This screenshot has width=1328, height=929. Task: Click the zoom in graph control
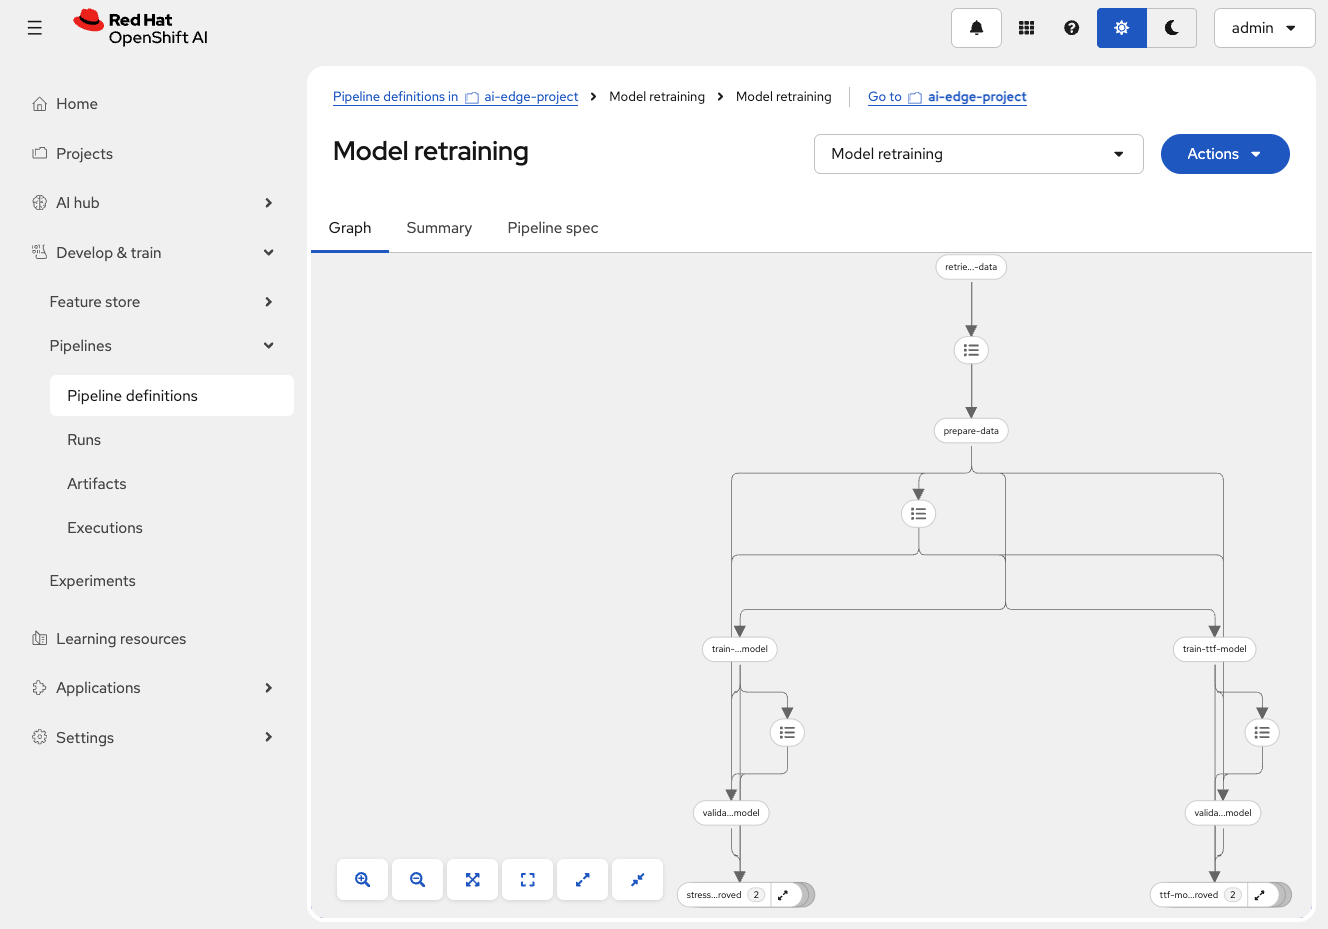[x=362, y=880]
